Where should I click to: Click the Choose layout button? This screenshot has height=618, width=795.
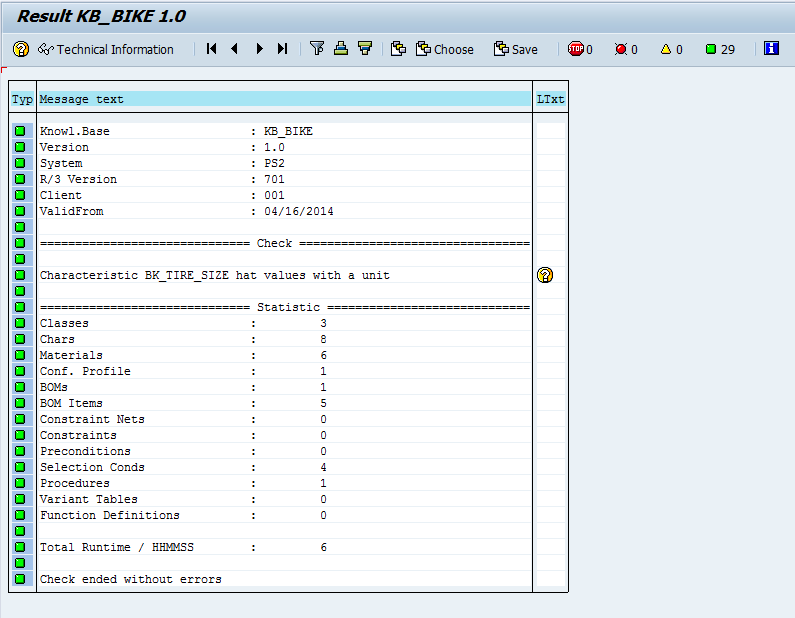tap(444, 49)
